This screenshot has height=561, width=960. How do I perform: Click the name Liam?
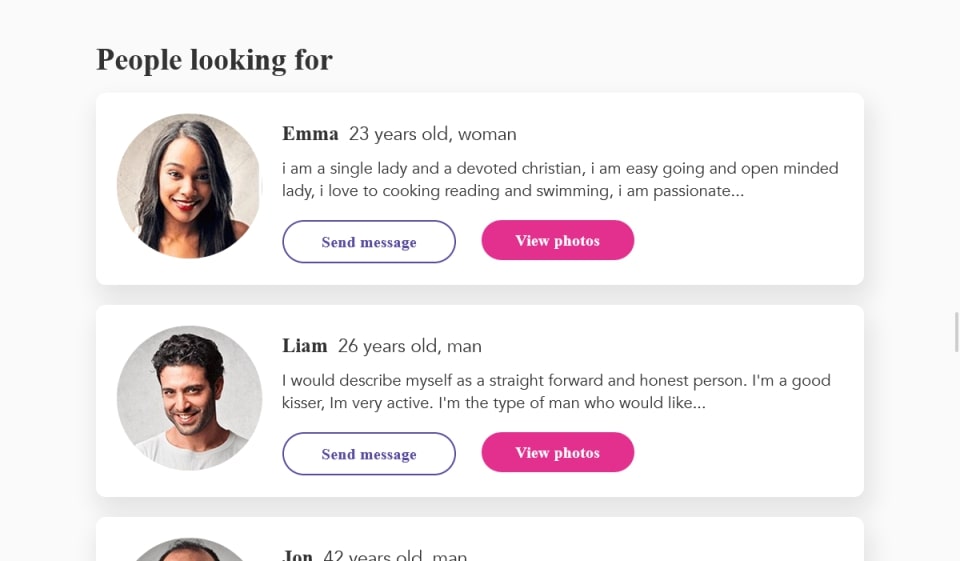click(x=305, y=346)
